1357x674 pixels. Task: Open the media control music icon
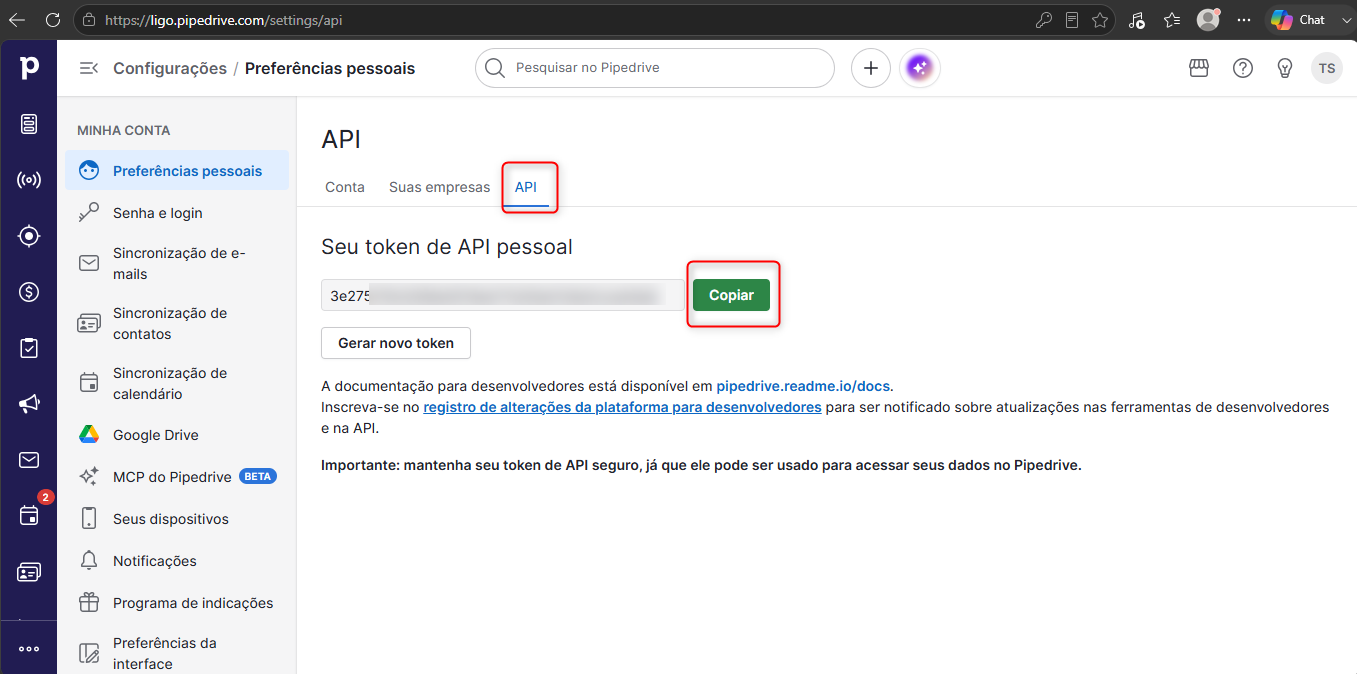(1136, 20)
